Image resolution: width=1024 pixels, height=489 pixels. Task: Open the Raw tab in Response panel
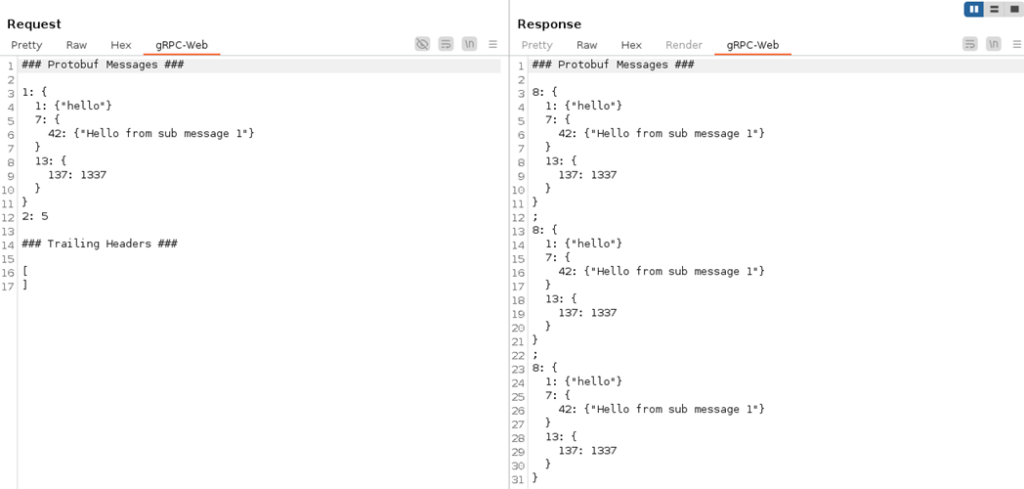point(587,45)
